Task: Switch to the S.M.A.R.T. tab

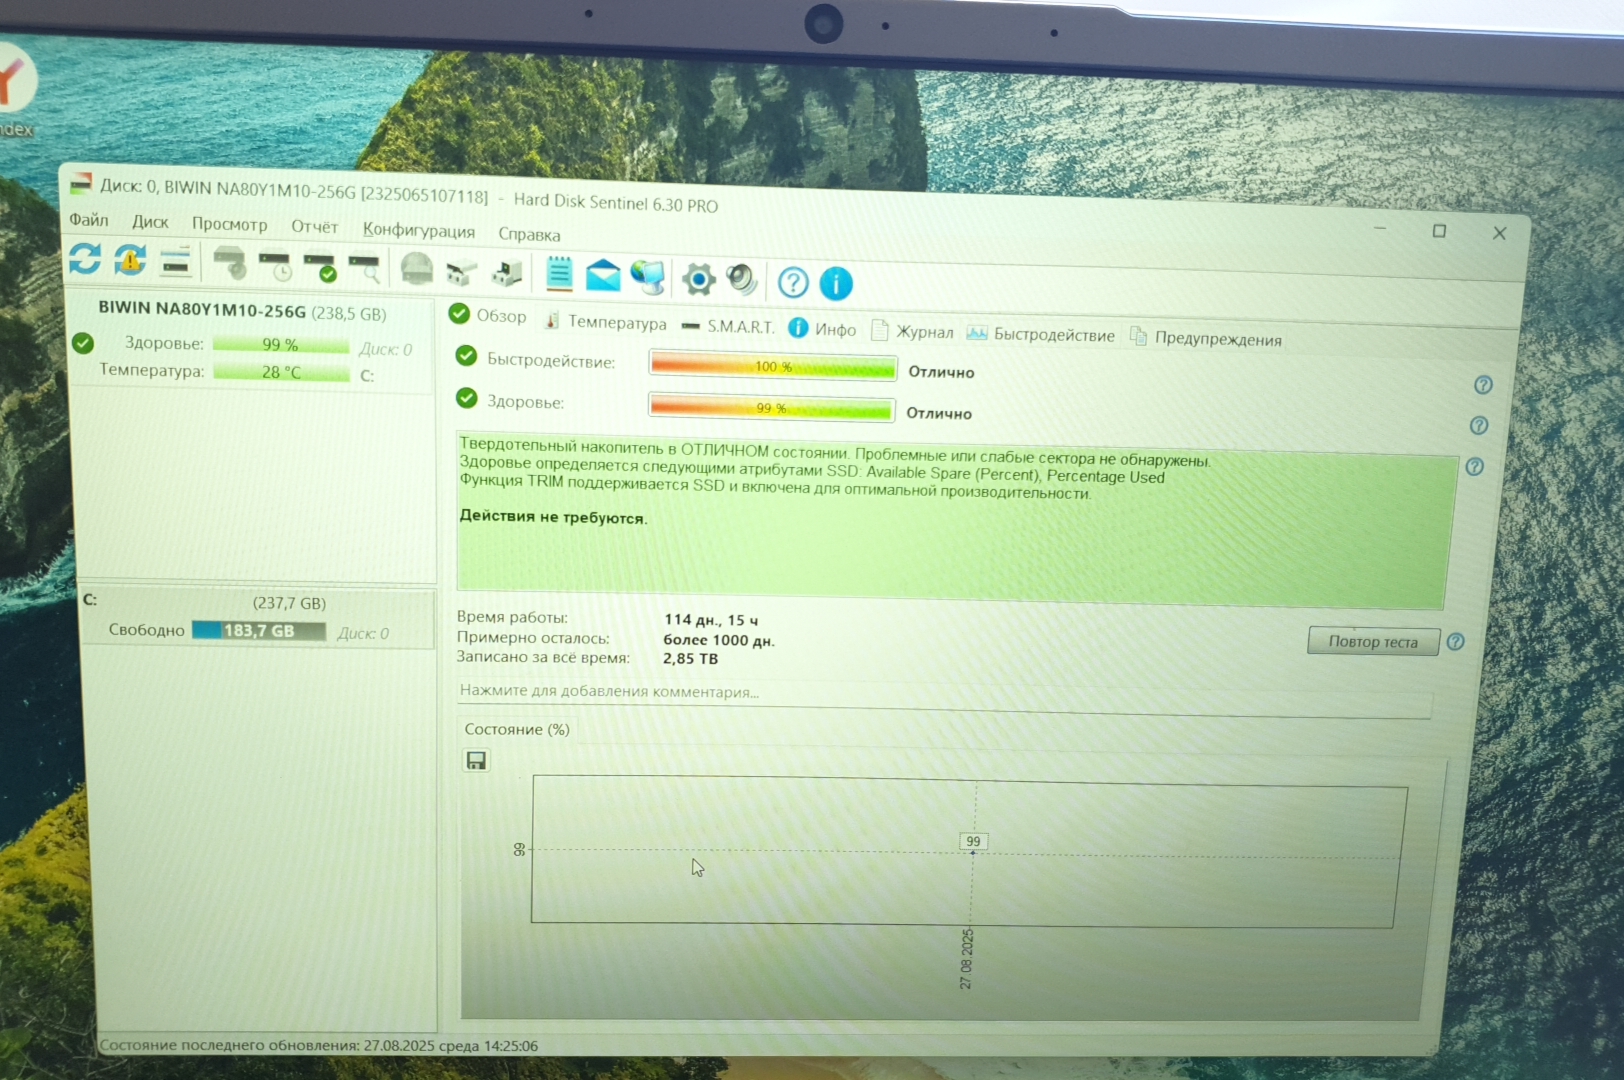Action: (x=739, y=326)
